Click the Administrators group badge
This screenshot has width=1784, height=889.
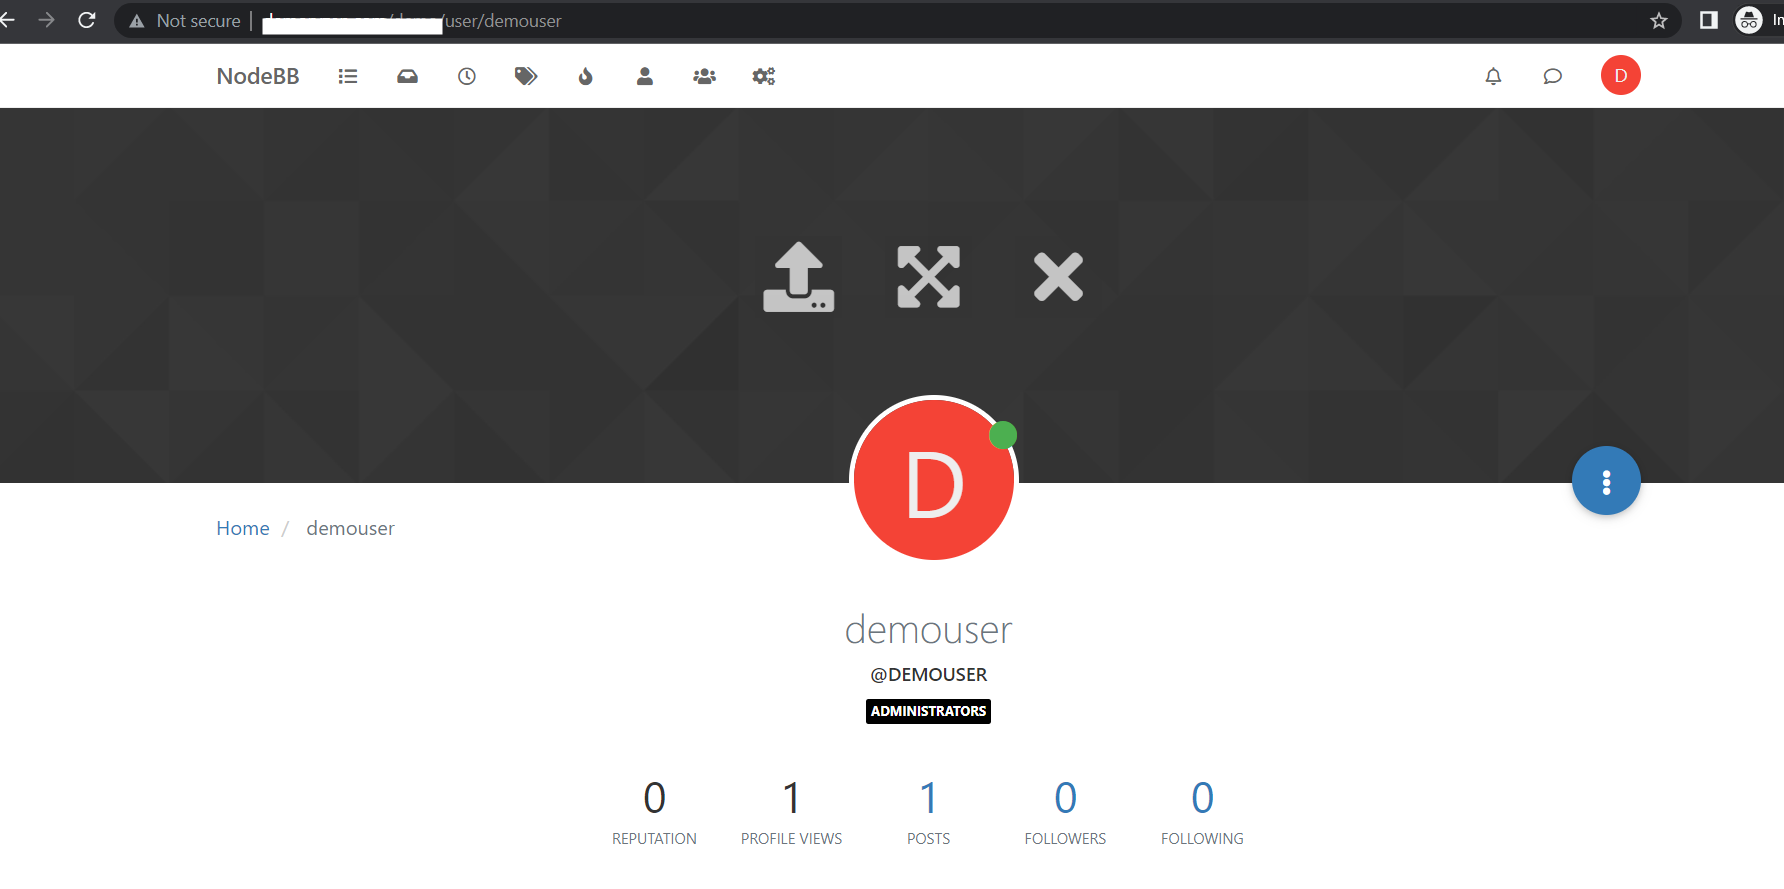928,711
